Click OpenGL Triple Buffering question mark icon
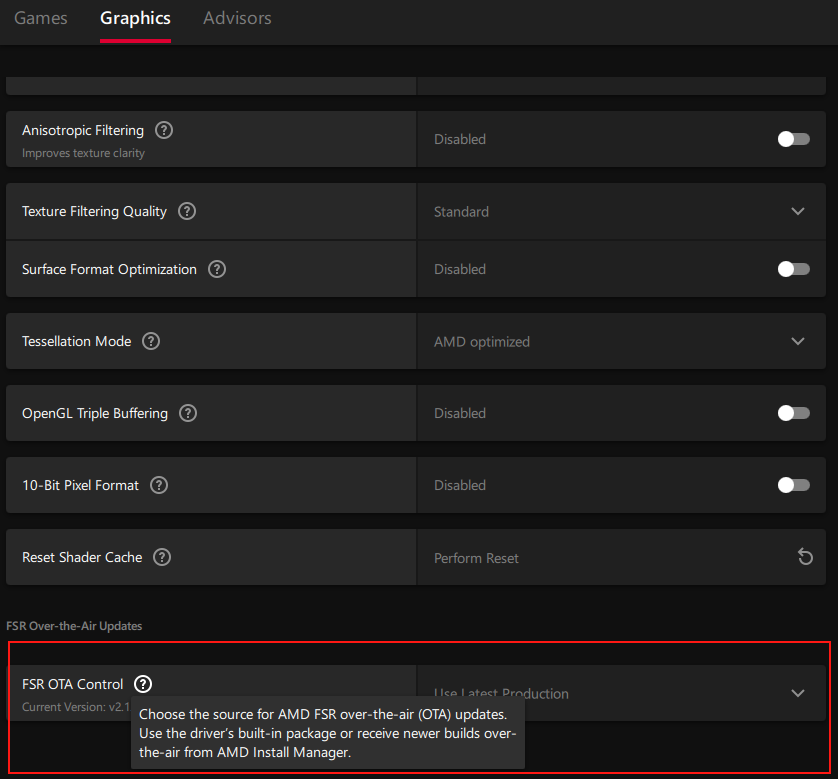 point(188,413)
